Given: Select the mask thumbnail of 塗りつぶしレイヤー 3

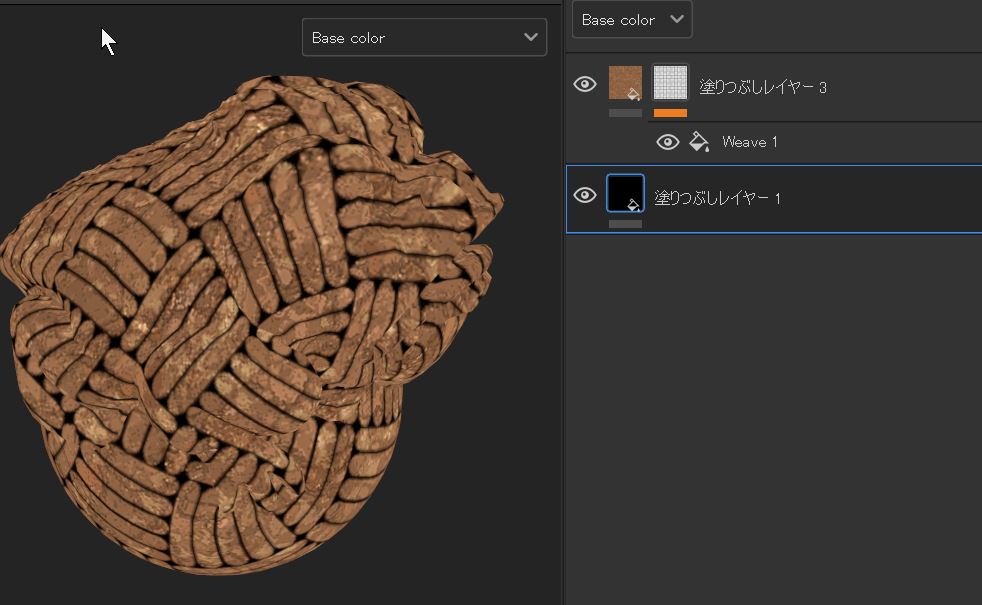Looking at the screenshot, I should coord(670,83).
